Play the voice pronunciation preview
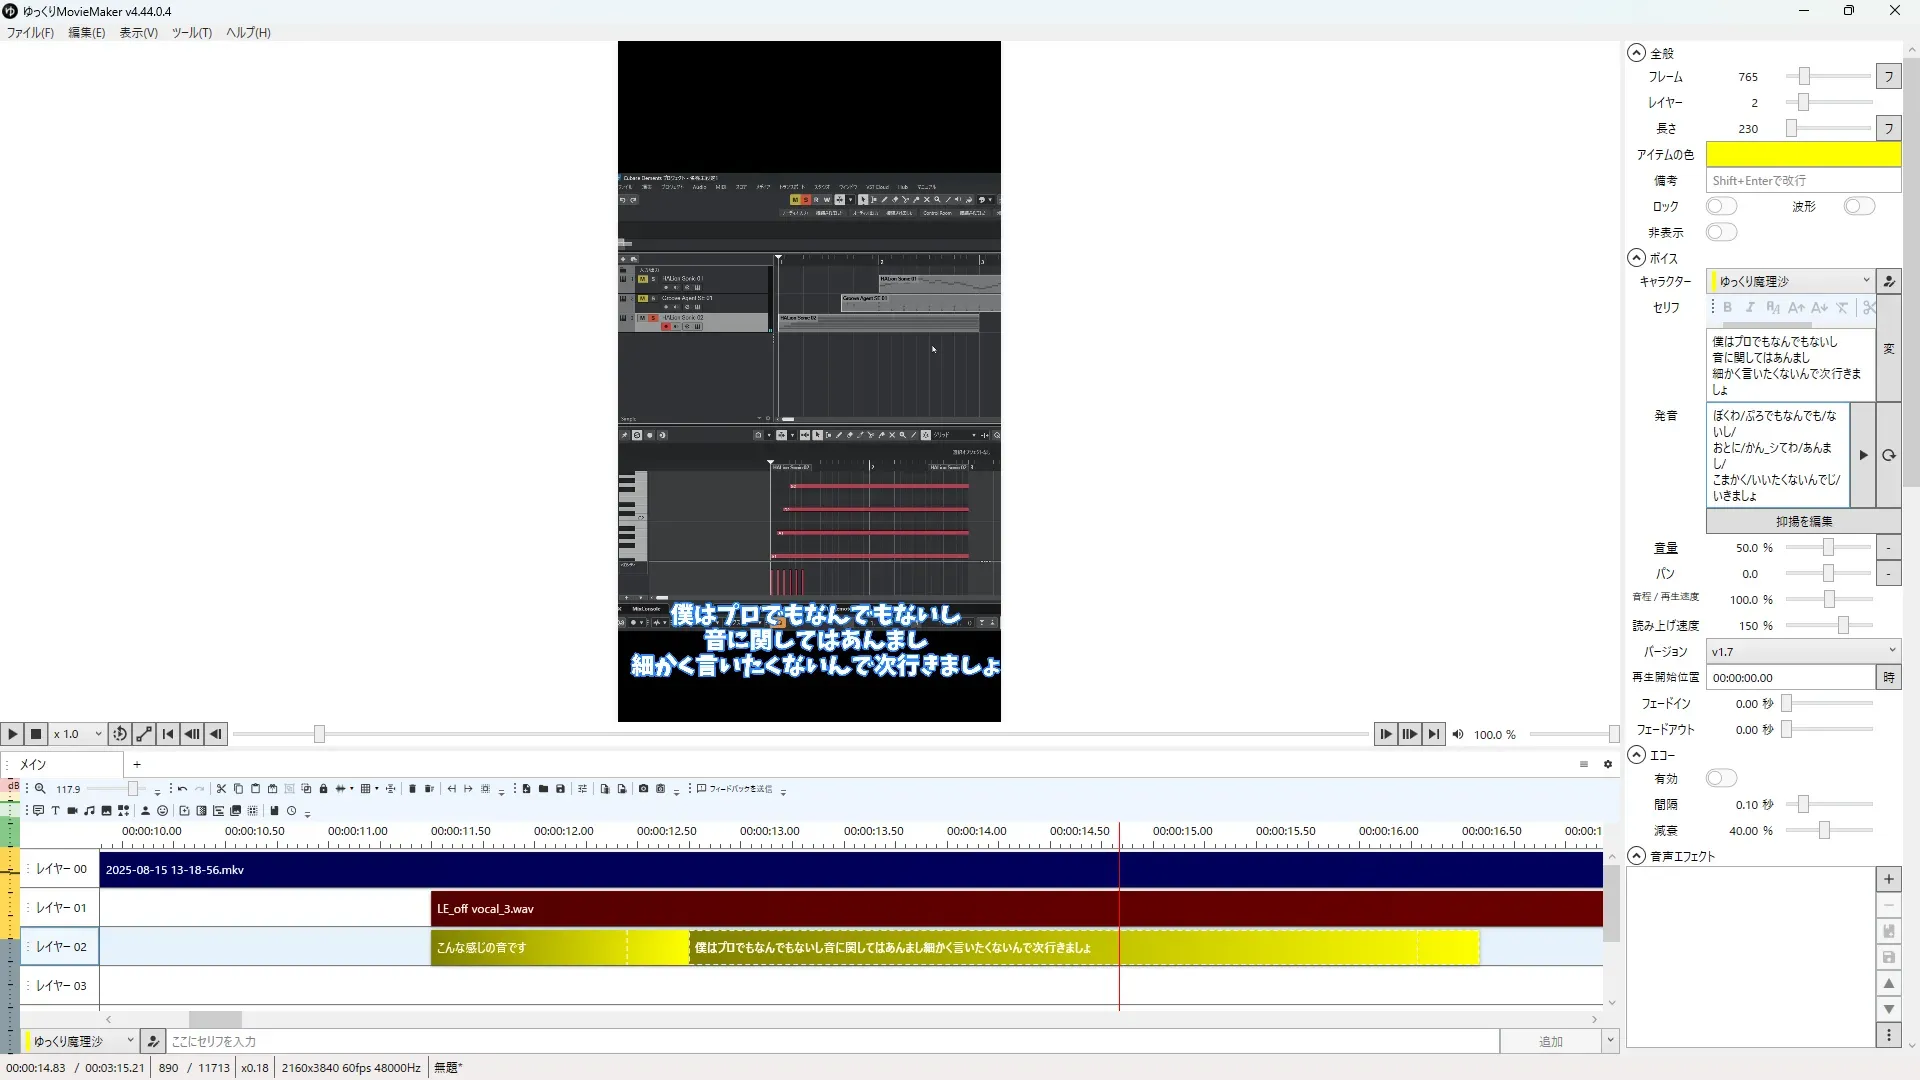This screenshot has height=1080, width=1920. (x=1863, y=455)
